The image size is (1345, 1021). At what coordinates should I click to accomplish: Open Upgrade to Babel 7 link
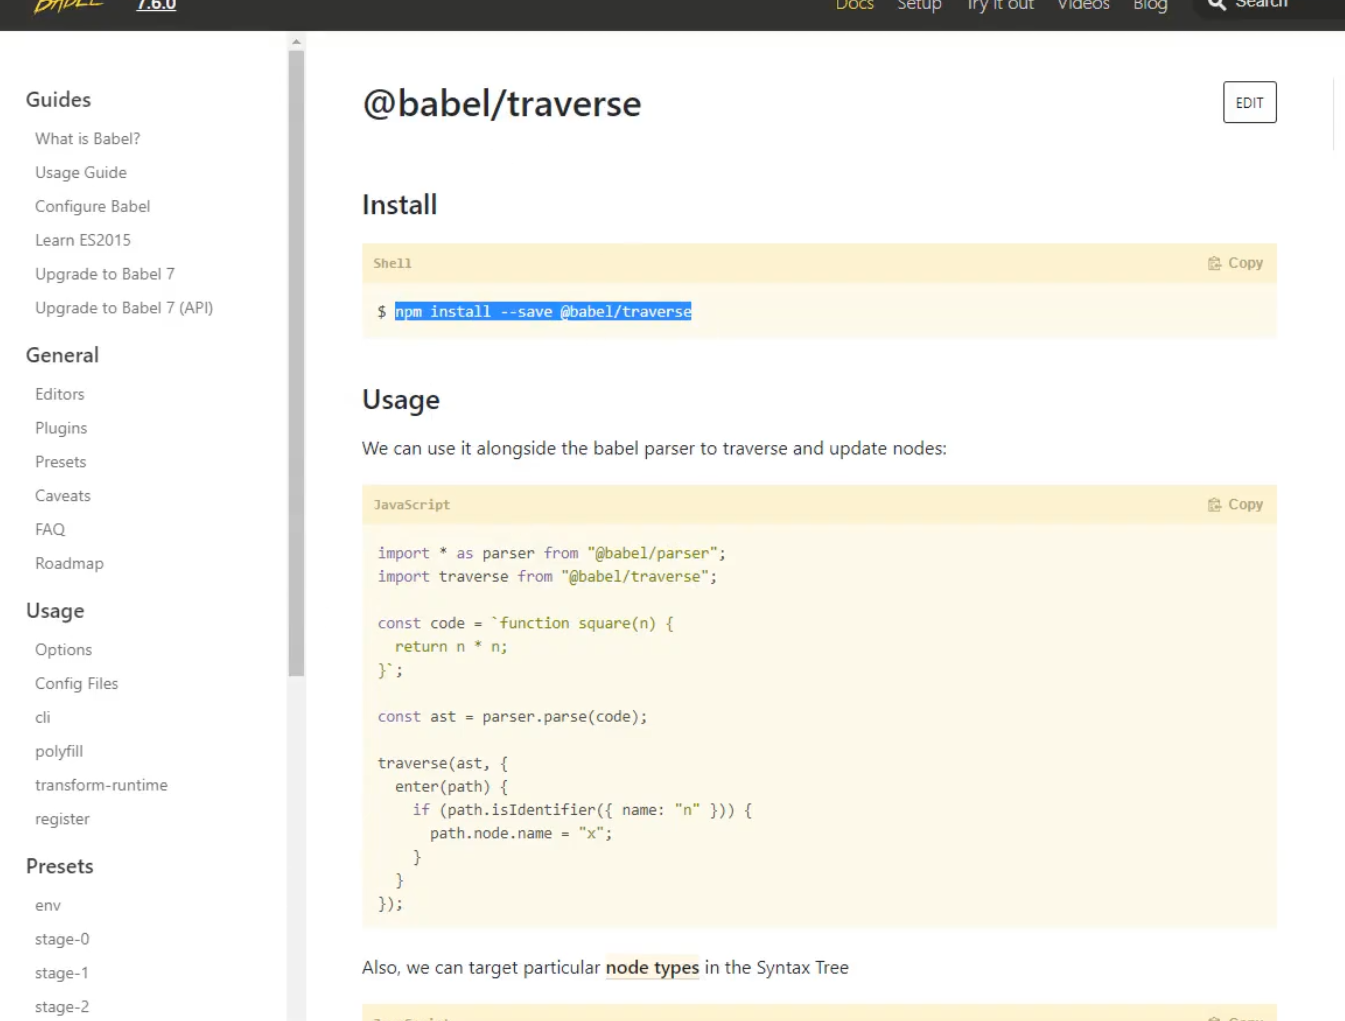tap(105, 275)
